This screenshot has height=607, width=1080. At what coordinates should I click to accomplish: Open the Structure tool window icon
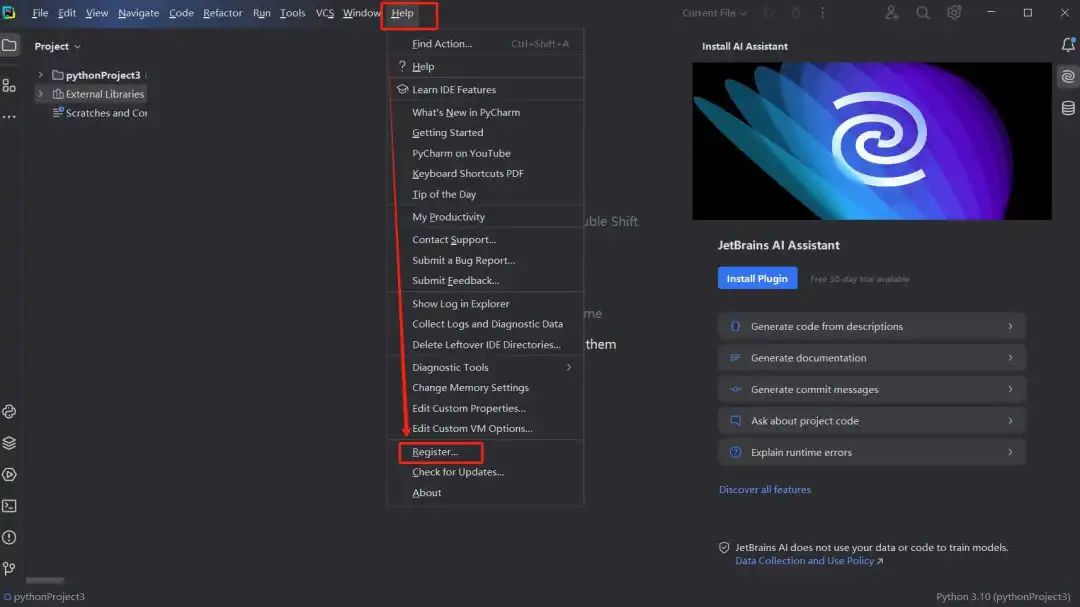[x=9, y=85]
